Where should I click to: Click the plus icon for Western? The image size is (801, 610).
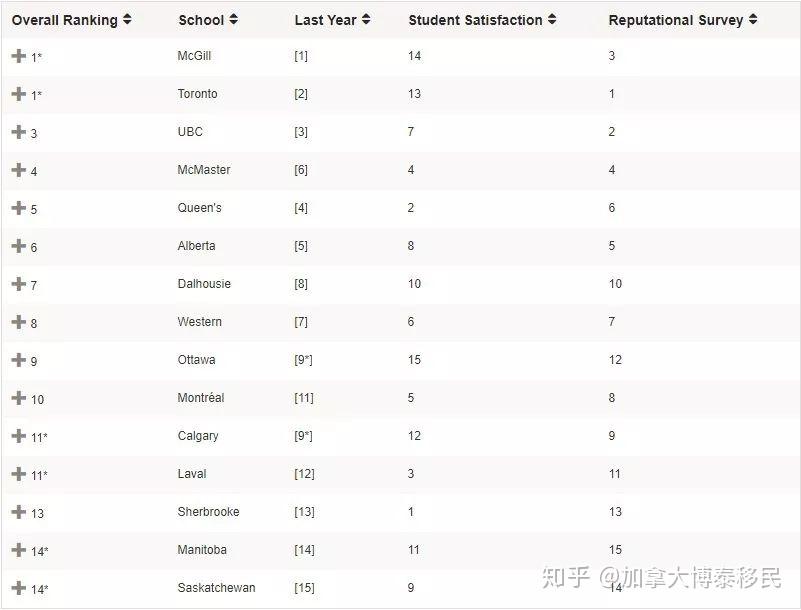(x=18, y=322)
